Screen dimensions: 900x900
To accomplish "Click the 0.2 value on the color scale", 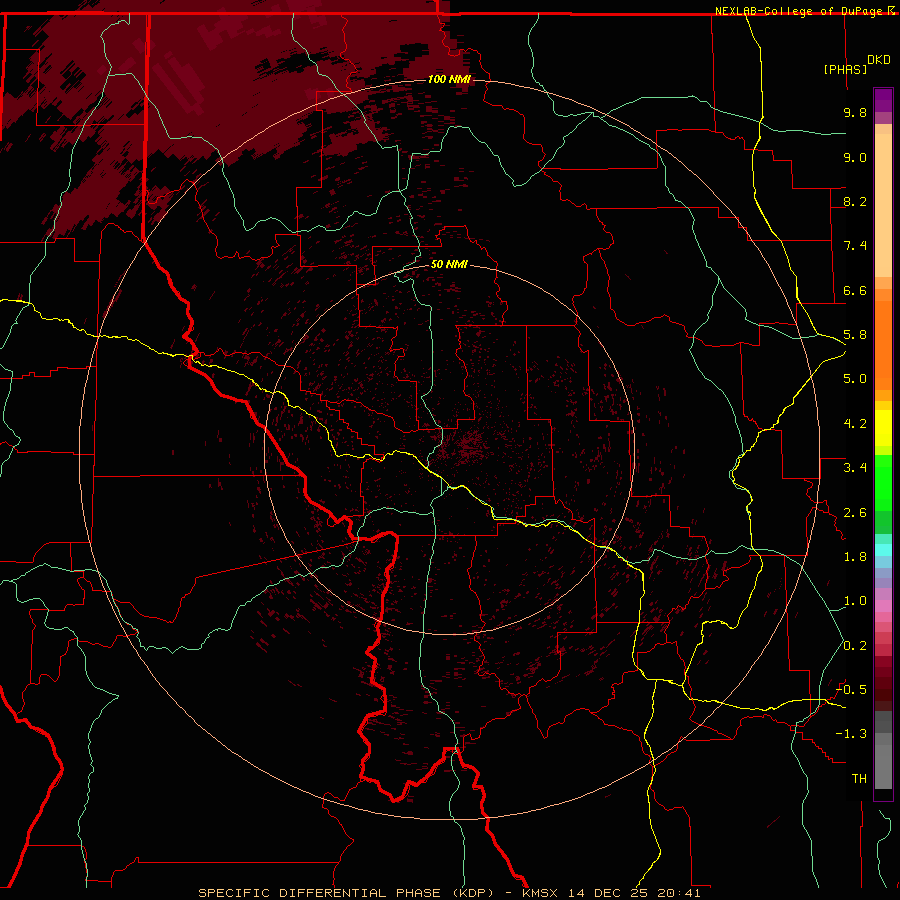I will 855,646.
